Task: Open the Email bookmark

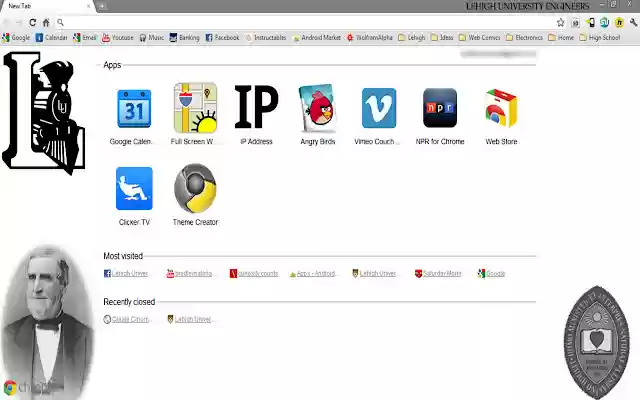Action: point(85,38)
